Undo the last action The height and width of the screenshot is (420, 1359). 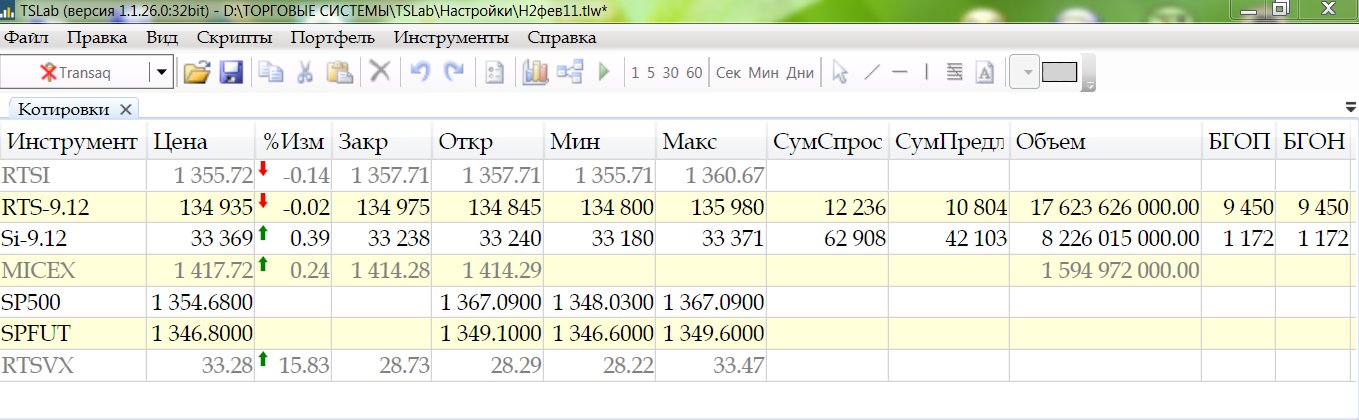(x=420, y=72)
